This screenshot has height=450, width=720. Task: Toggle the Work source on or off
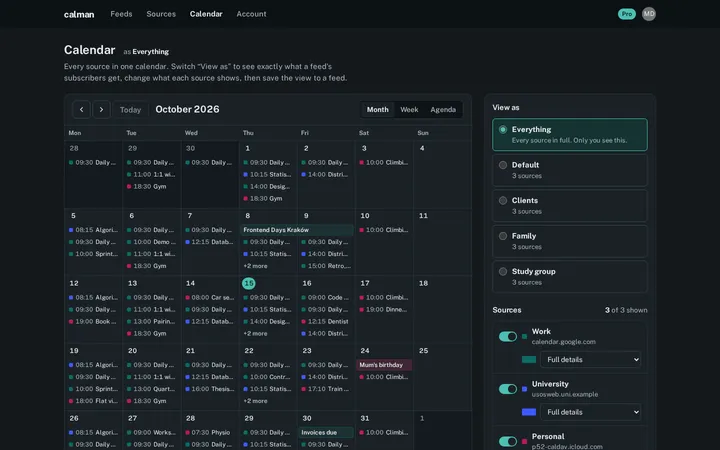pyautogui.click(x=508, y=337)
